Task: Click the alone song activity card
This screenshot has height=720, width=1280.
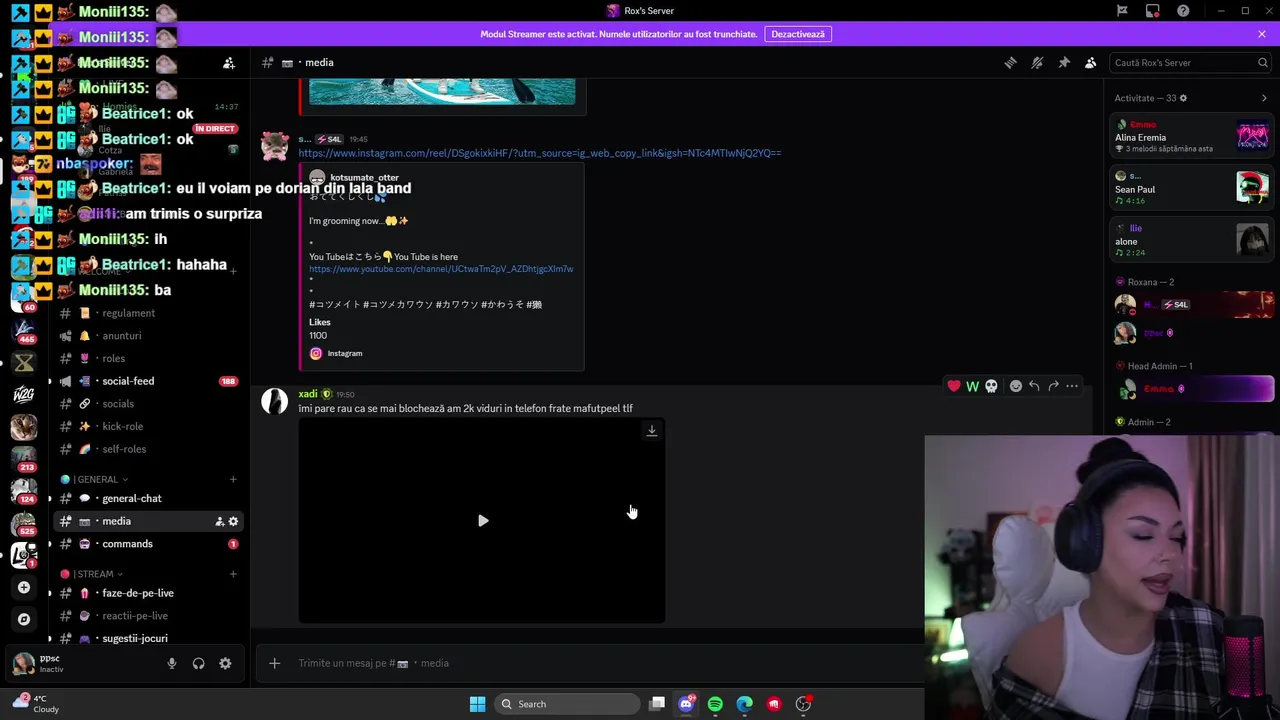Action: click(1192, 240)
